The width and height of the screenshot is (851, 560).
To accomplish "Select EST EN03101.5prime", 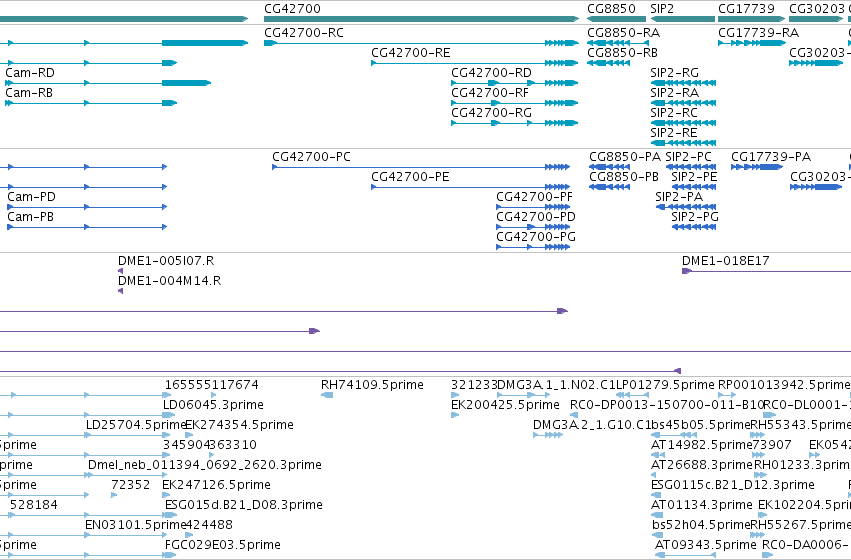I will 136,525.
